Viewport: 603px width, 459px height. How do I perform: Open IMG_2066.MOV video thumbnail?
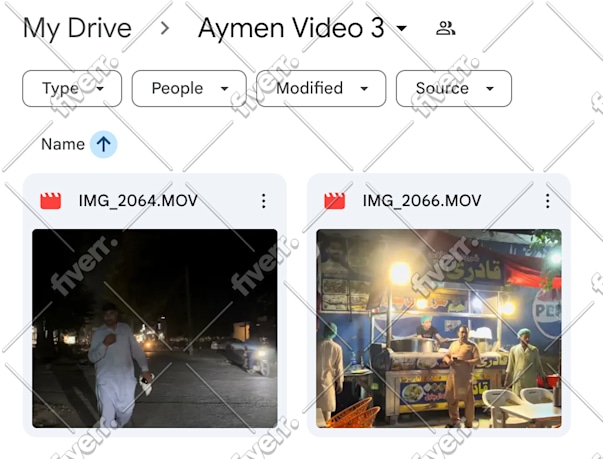(x=439, y=328)
